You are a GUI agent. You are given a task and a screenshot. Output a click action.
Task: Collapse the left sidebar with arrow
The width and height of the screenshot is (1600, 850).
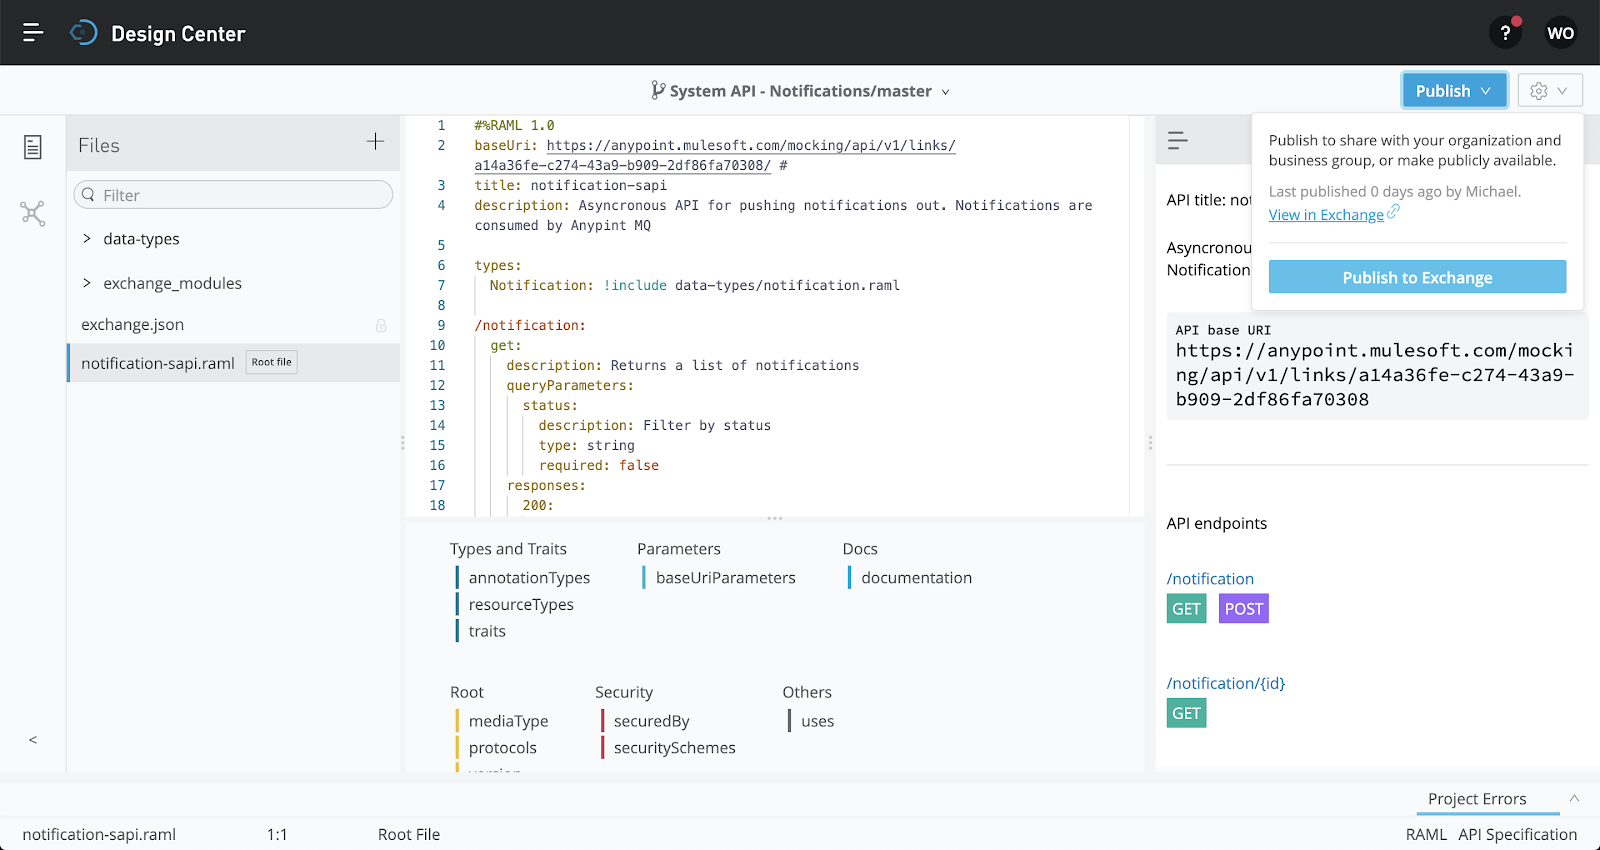[33, 740]
